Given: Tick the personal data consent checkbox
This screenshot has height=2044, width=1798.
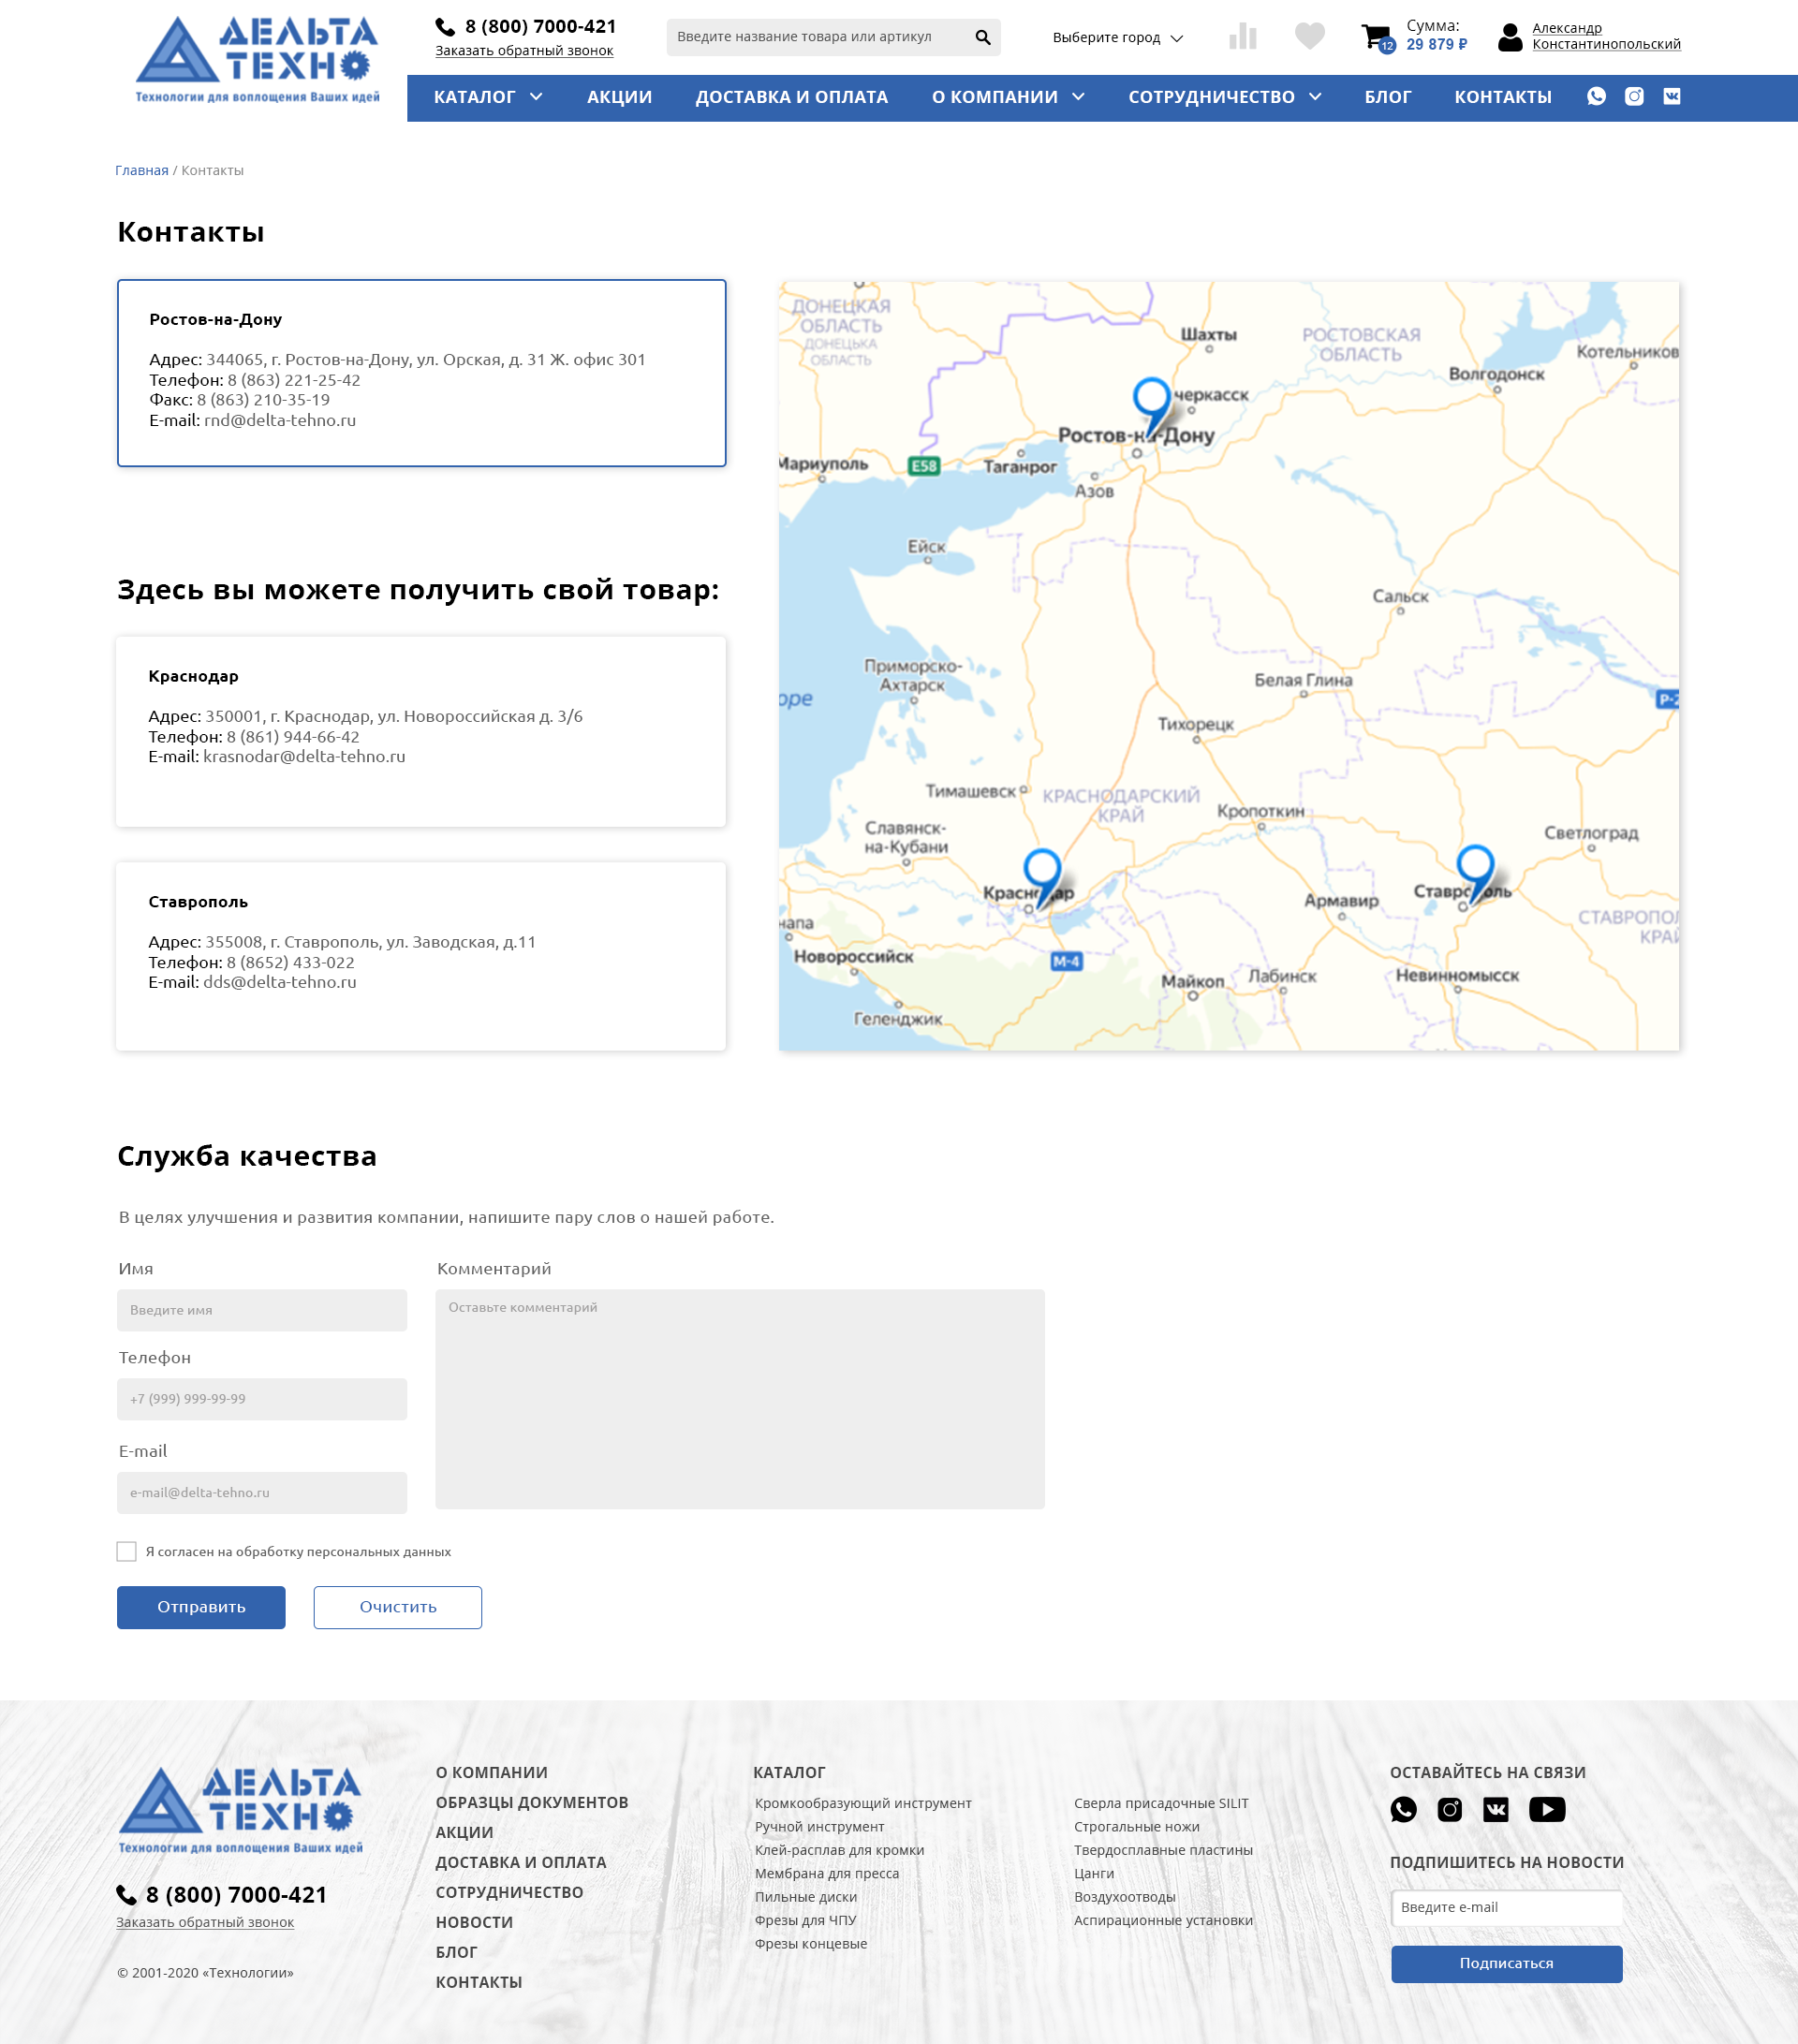Looking at the screenshot, I should [126, 1551].
